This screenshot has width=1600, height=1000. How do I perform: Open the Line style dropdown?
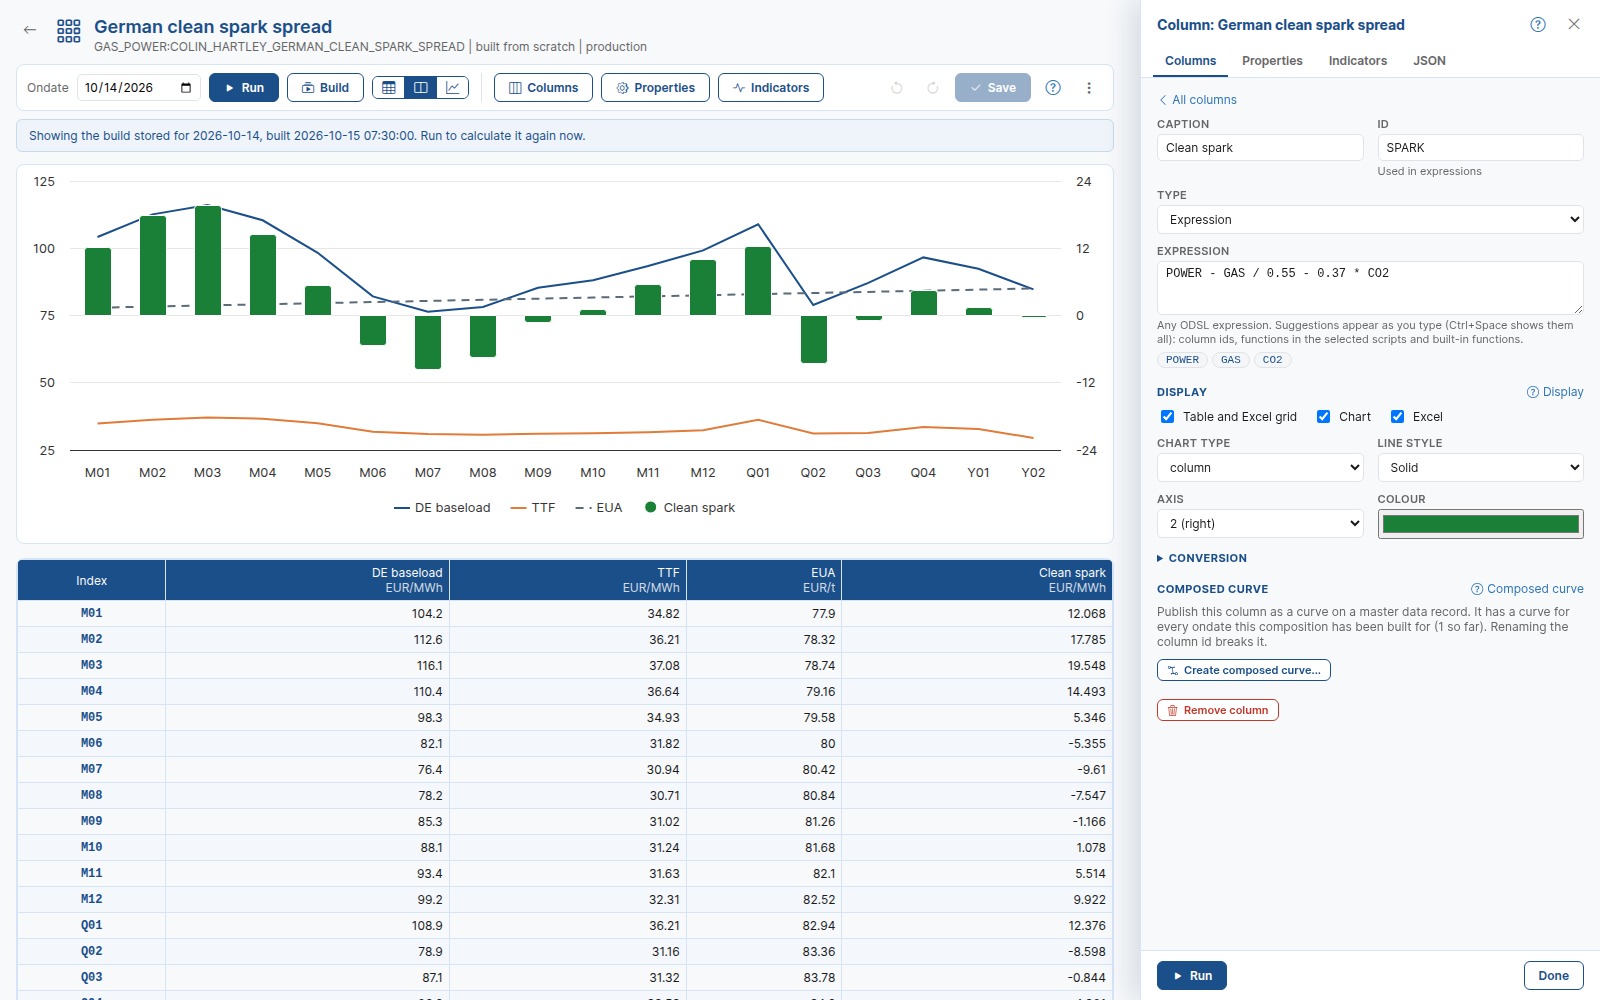[1480, 468]
